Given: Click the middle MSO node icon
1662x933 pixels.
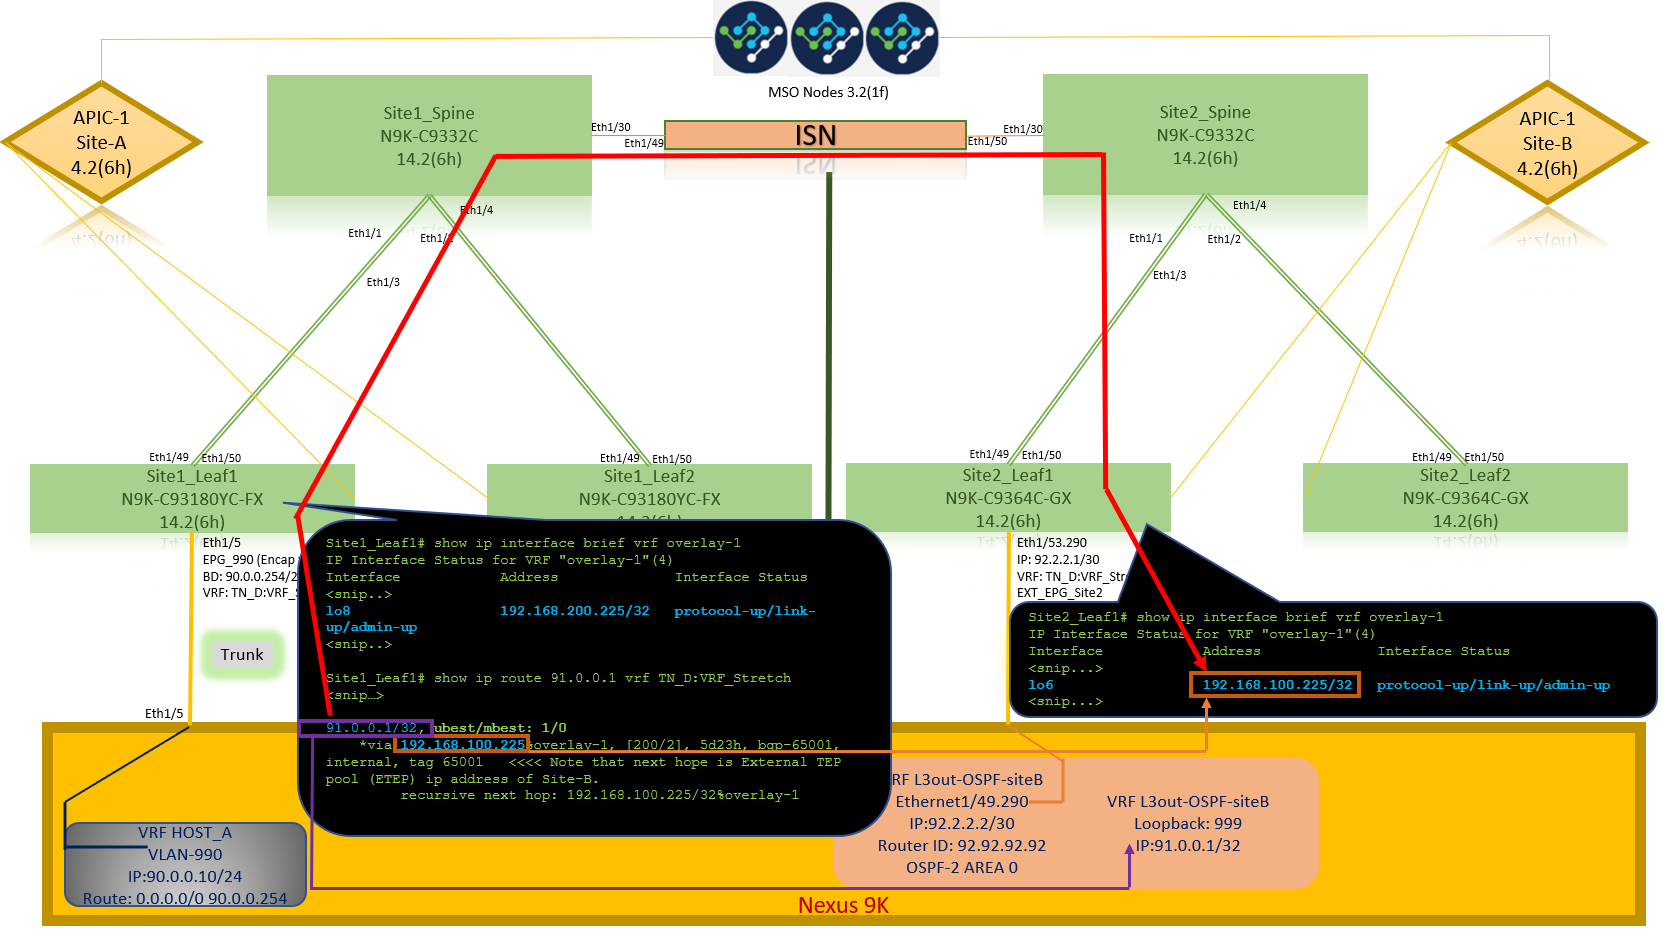Looking at the screenshot, I should (x=827, y=37).
